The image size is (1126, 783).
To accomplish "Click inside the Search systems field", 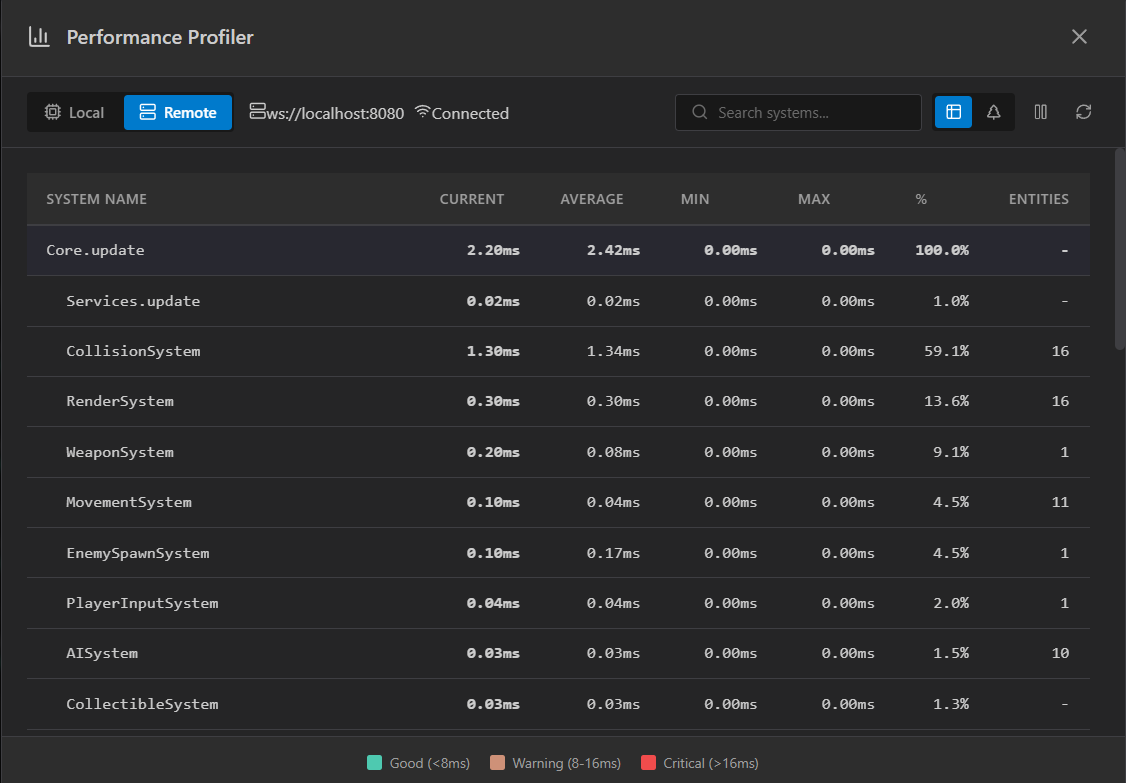I will [800, 112].
